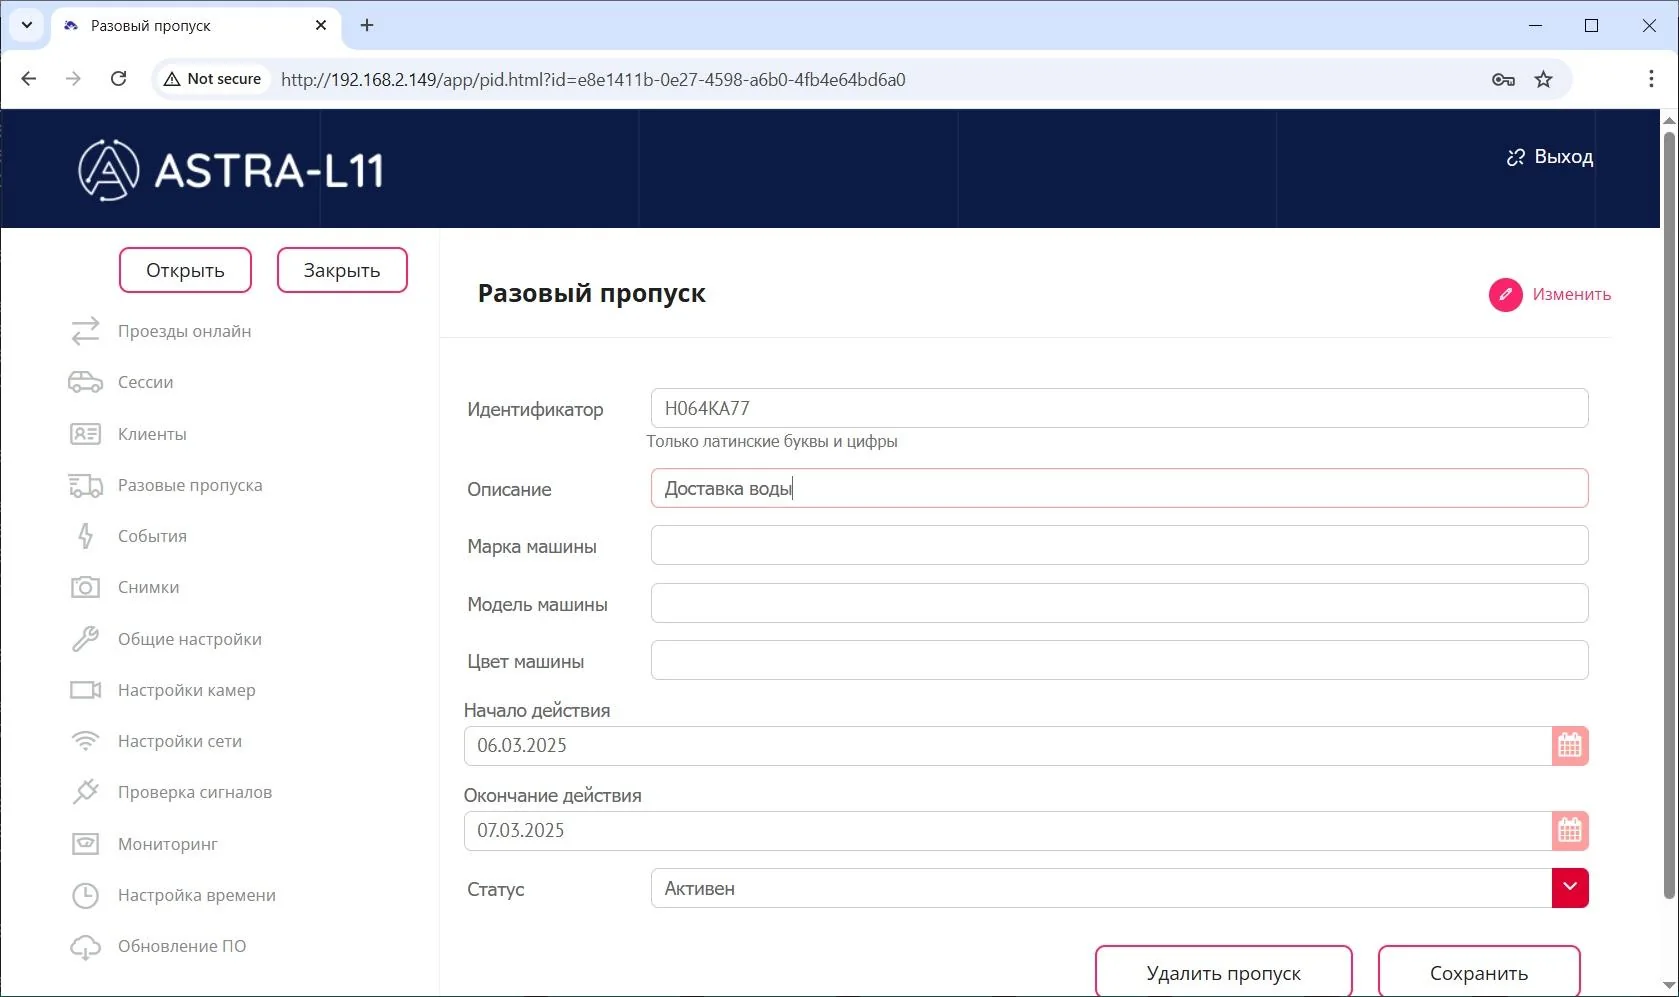
Task: Click the pink pencil edit icon
Action: [1505, 294]
